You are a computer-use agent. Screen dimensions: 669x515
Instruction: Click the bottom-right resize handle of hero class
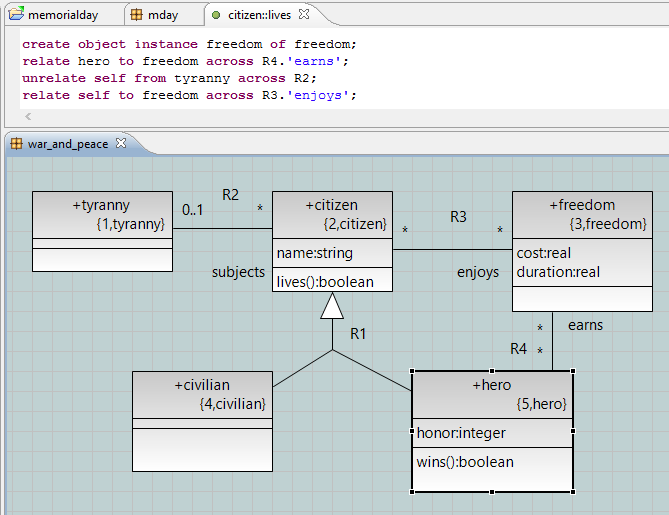(x=572, y=491)
